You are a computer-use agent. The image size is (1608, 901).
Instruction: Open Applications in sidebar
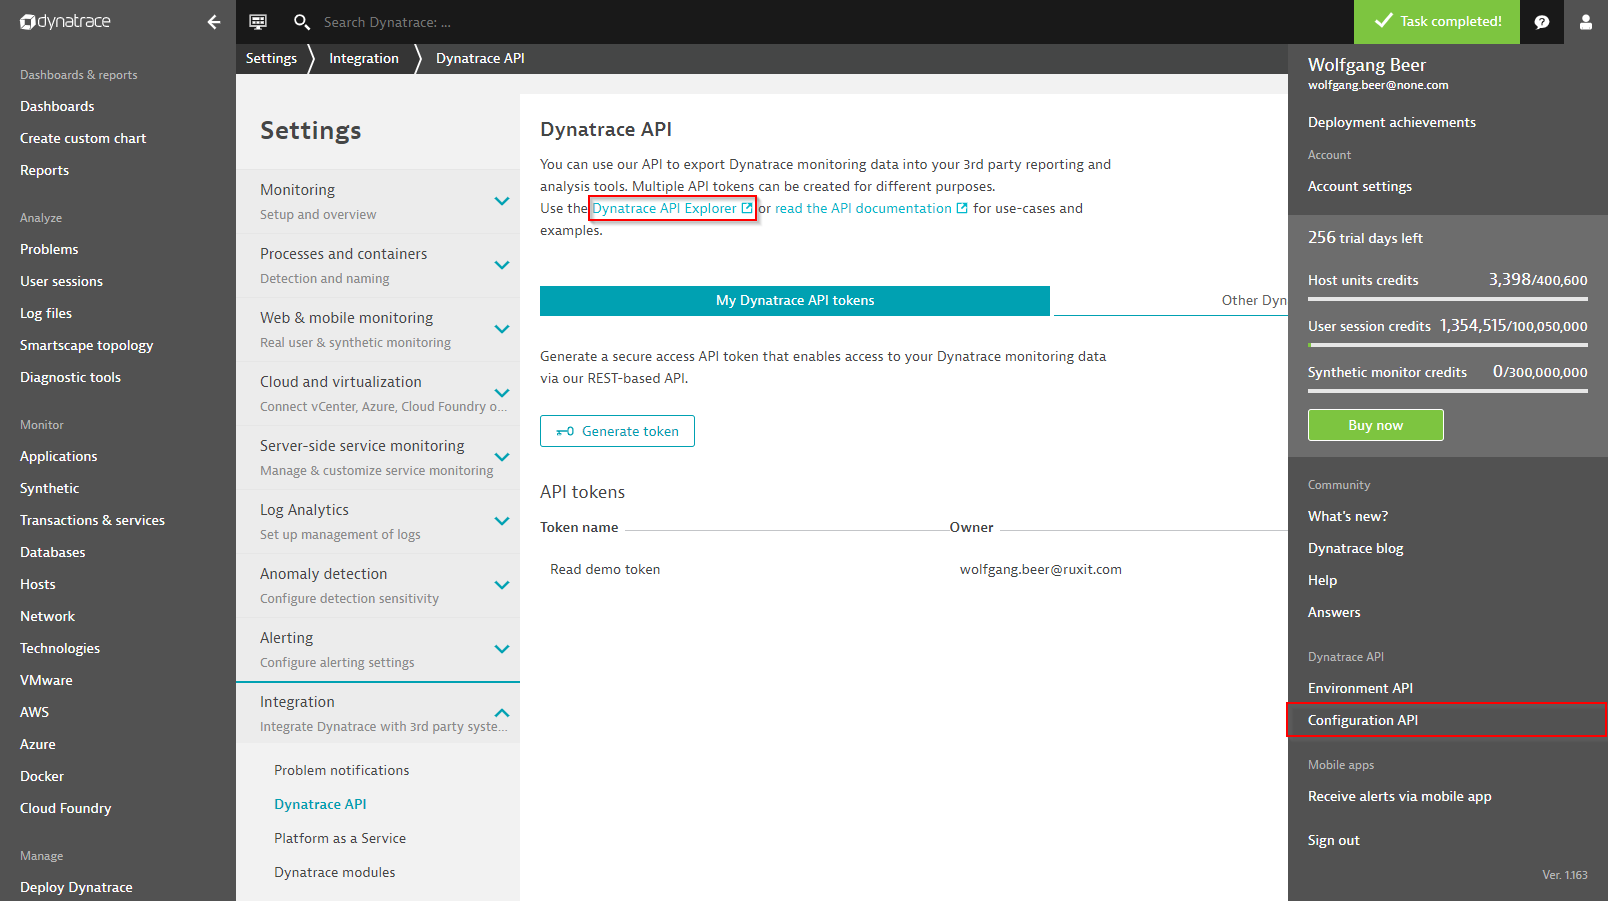coord(59,456)
